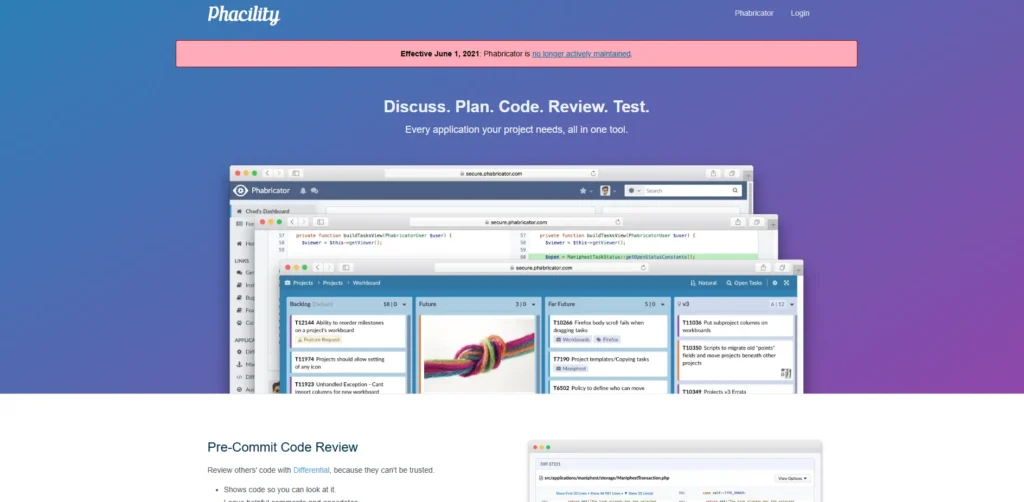Click the reload icon in the back dashboard window address bar

coord(593,173)
